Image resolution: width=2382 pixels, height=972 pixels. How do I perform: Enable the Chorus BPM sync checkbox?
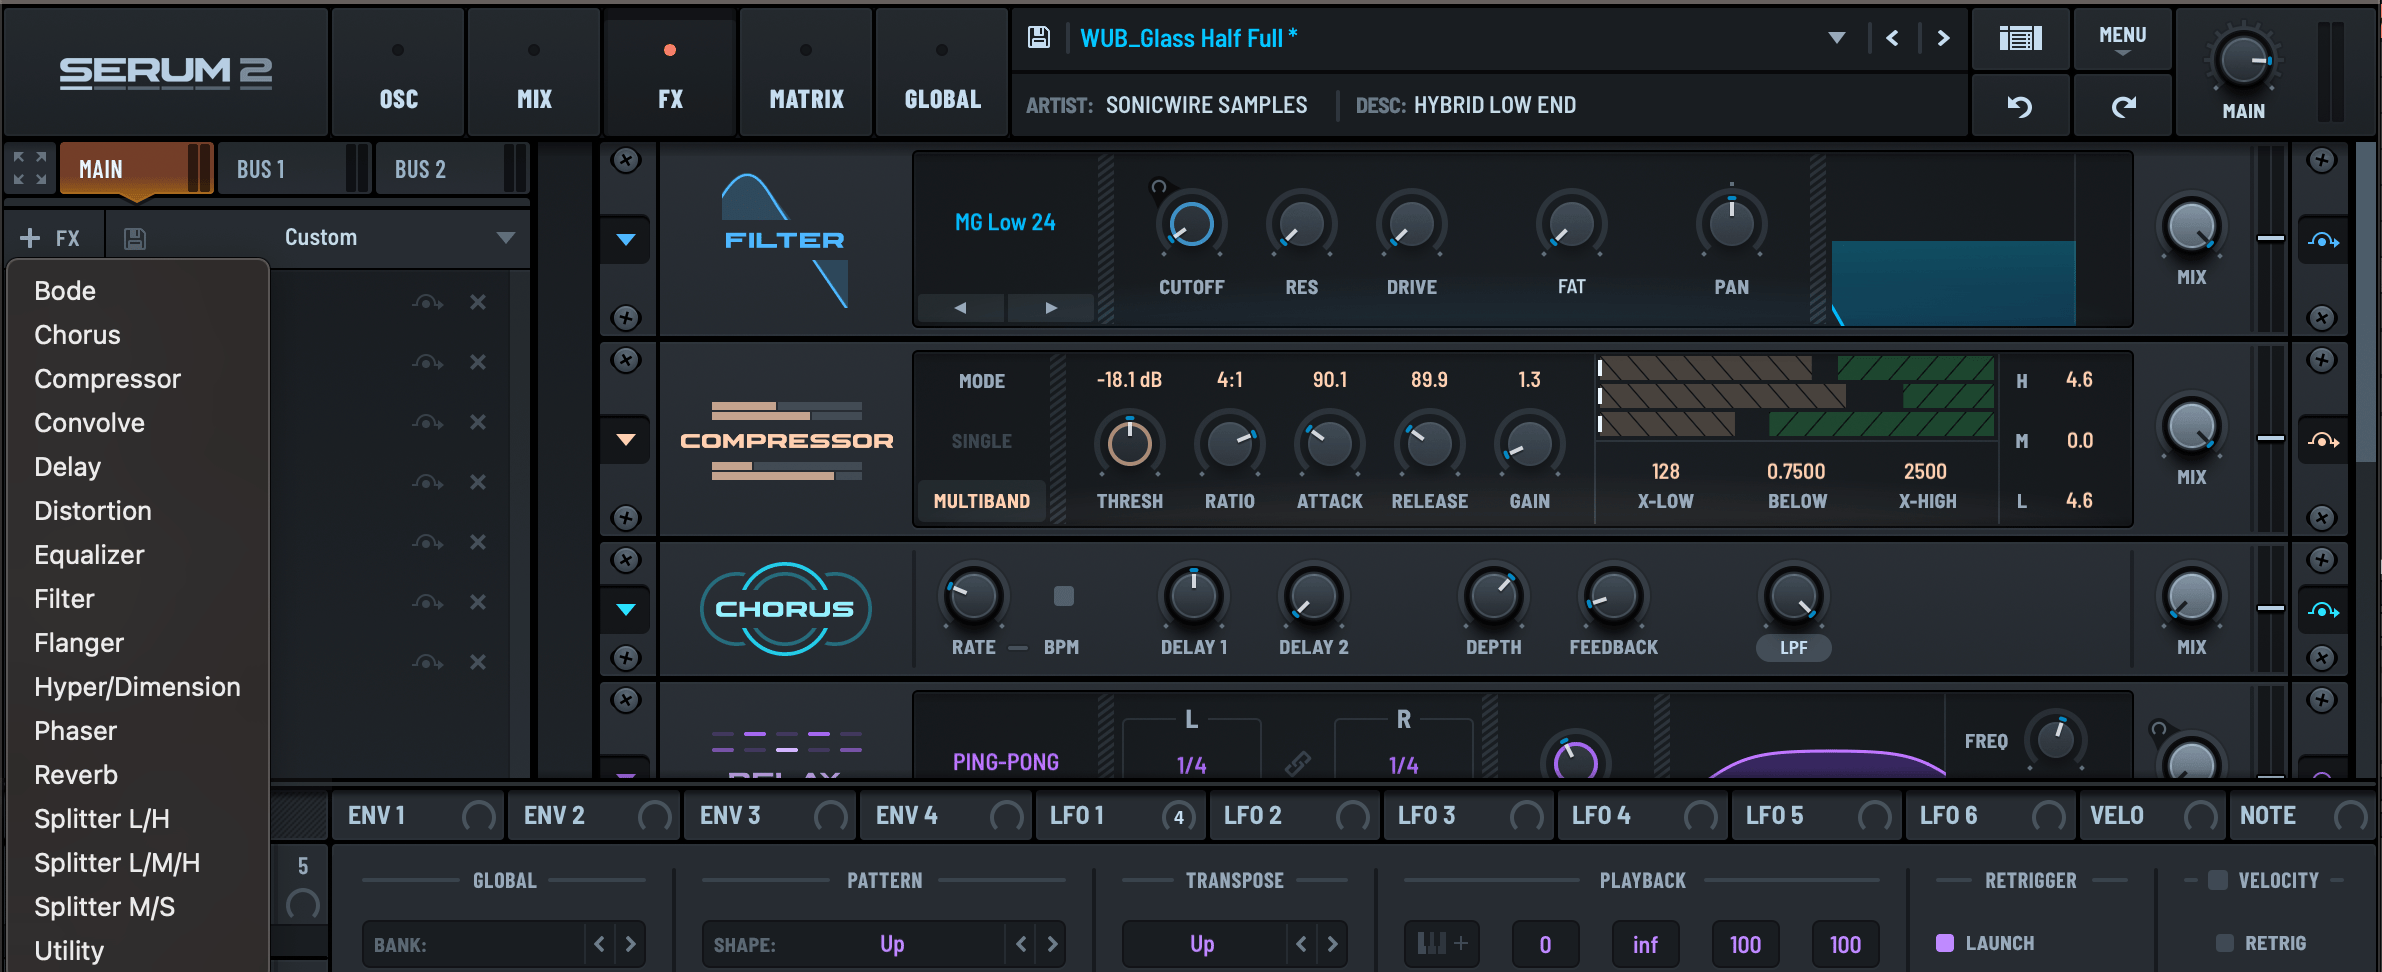coord(1063,596)
